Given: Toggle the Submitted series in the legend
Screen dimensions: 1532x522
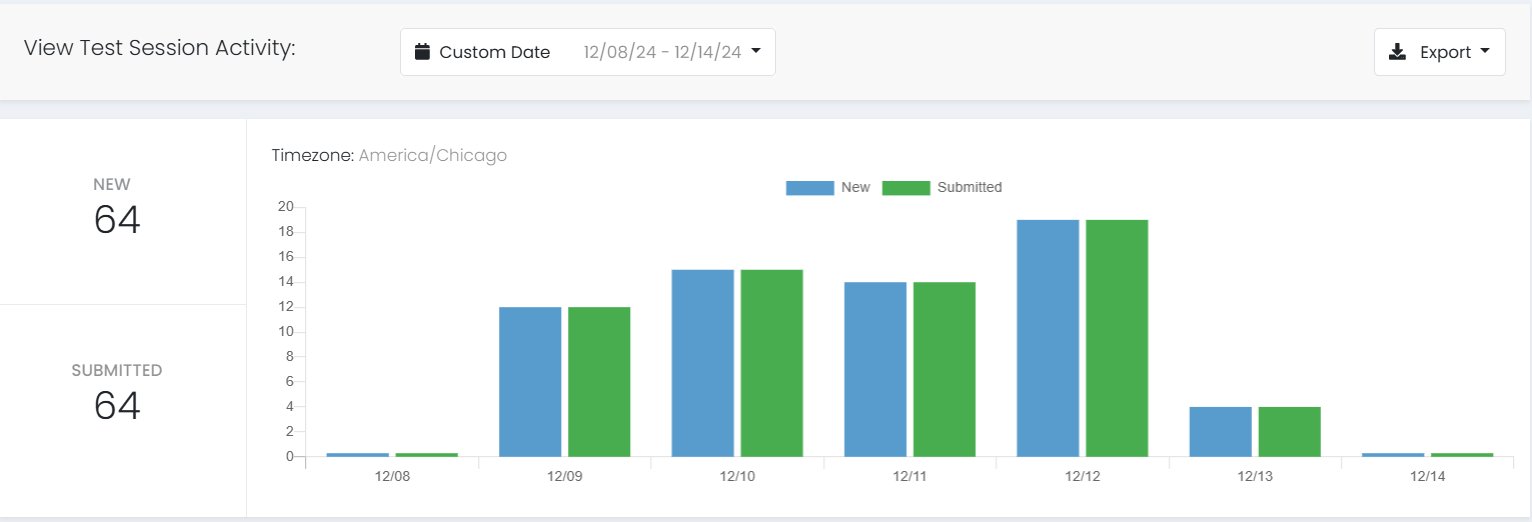Looking at the screenshot, I should (x=942, y=187).
